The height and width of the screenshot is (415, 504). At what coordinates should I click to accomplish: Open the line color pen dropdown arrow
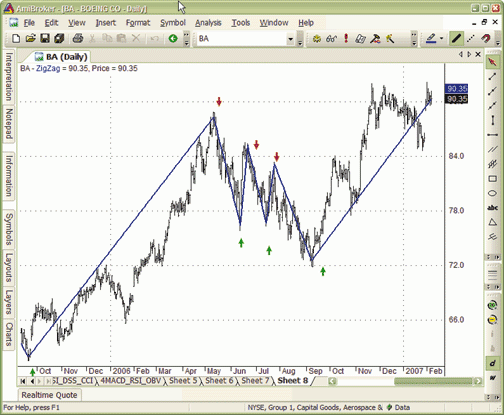(442, 39)
